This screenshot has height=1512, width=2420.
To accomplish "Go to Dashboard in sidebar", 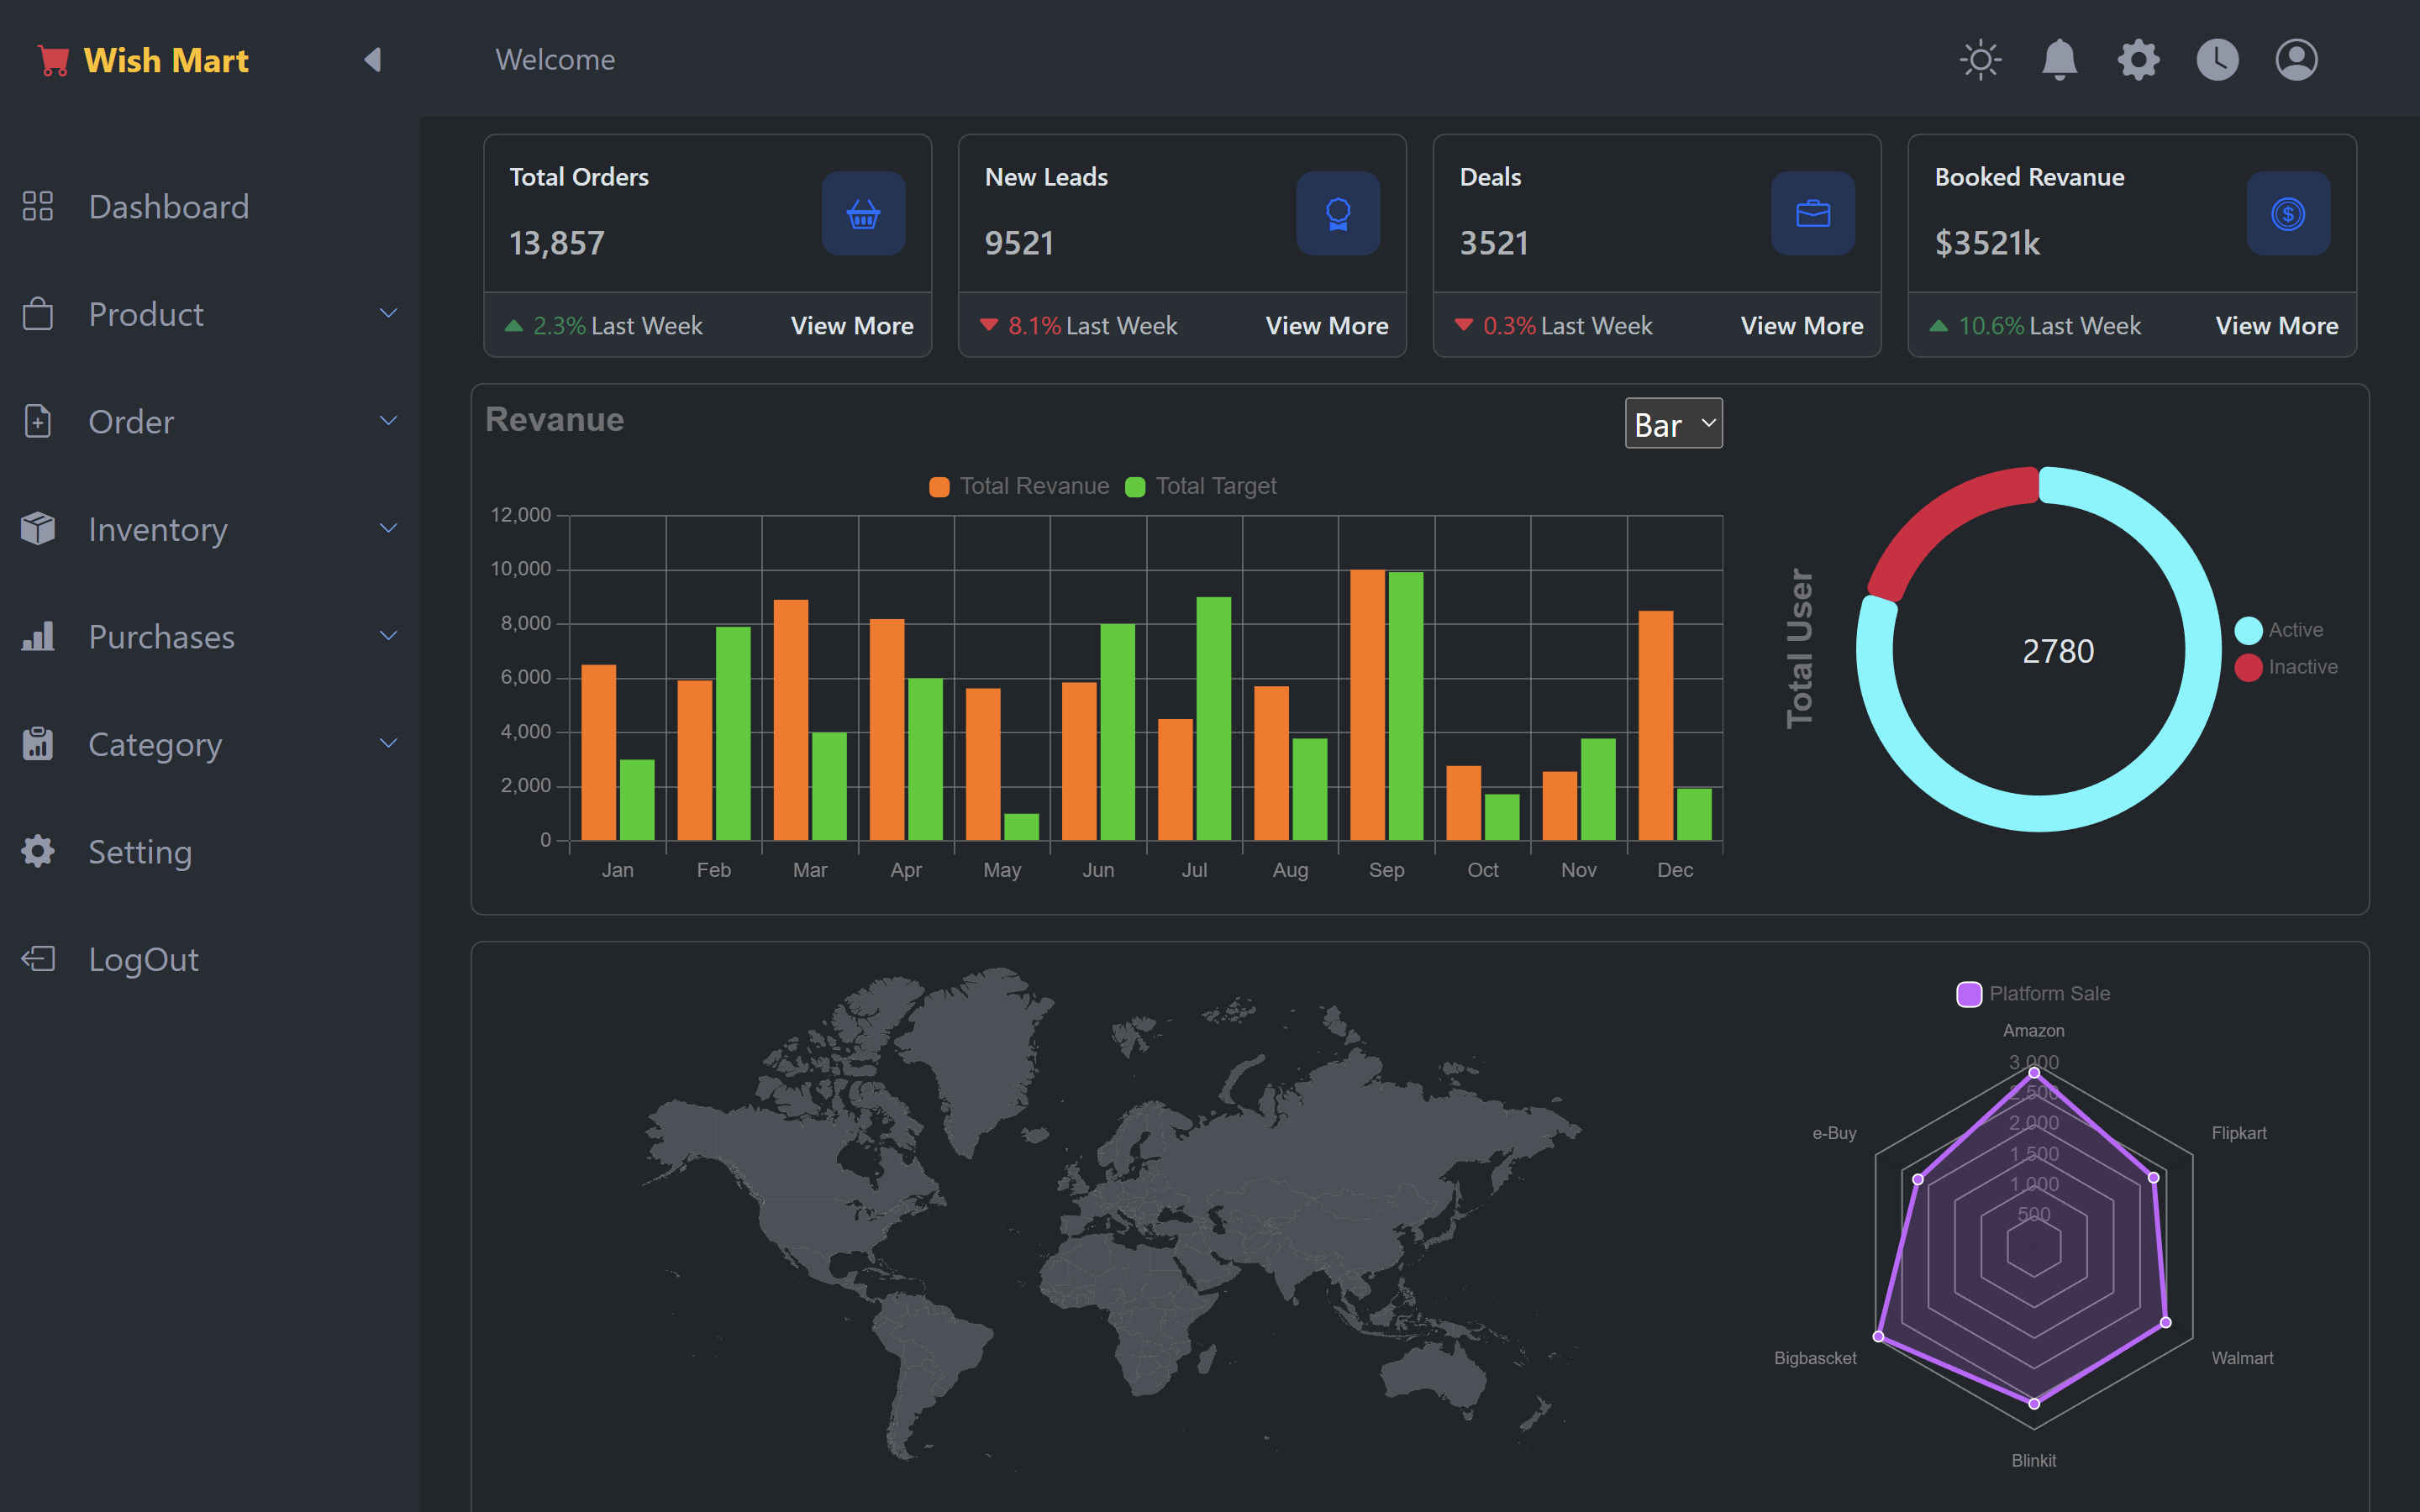I will click(168, 207).
